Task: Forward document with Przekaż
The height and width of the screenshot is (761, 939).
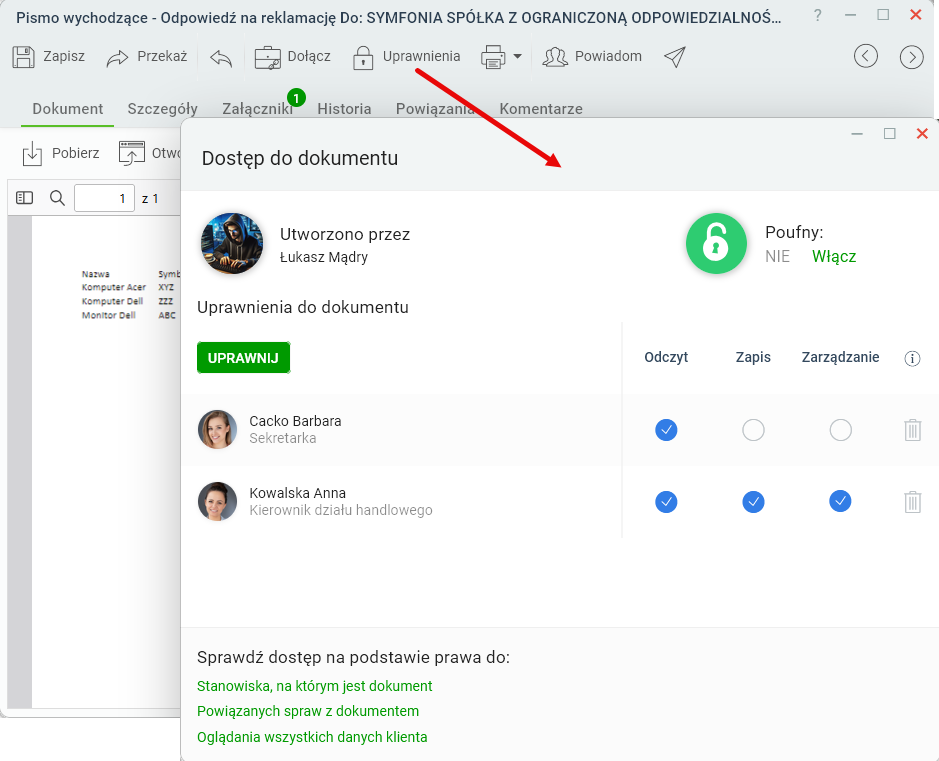Action: click(147, 57)
